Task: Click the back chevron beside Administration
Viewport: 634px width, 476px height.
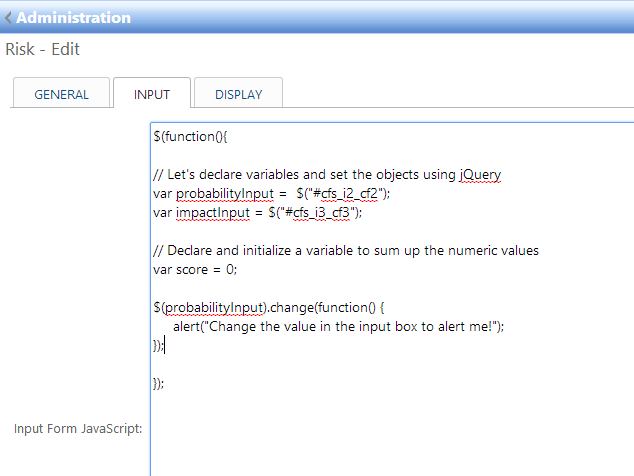Action: (x=9, y=18)
